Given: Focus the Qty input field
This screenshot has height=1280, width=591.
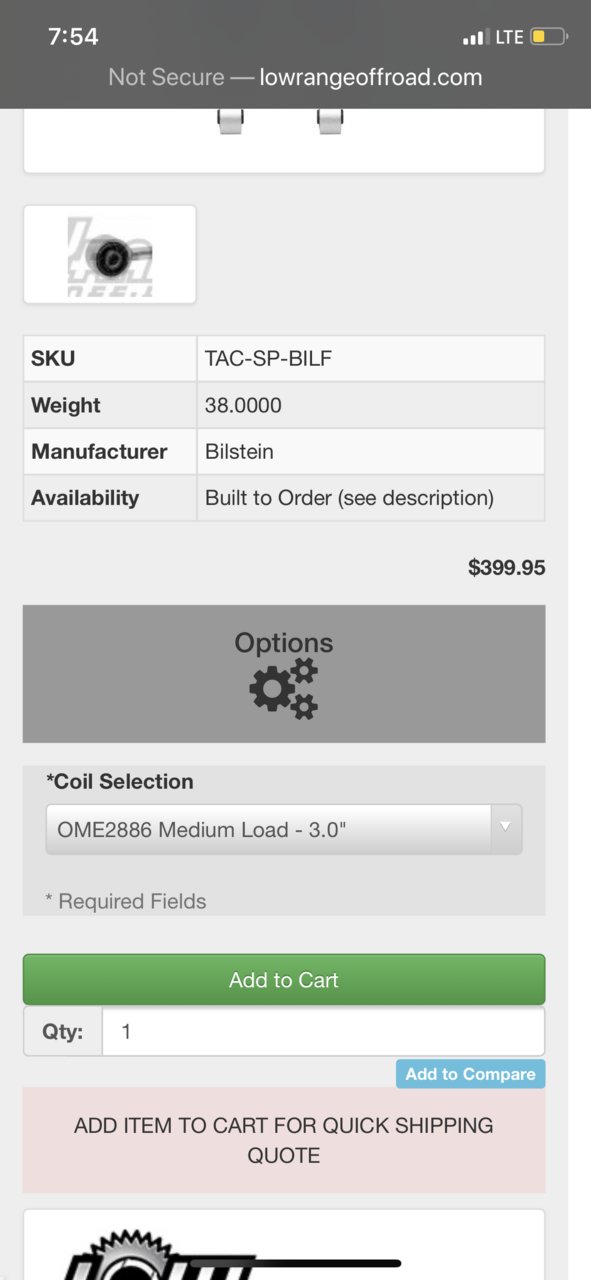Looking at the screenshot, I should point(323,1031).
